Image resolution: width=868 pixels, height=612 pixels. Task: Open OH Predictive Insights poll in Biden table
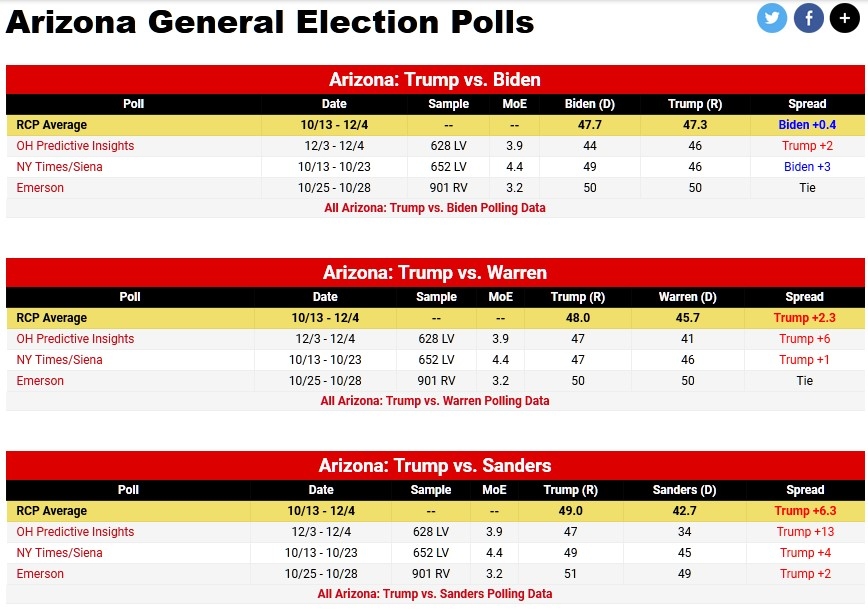click(75, 146)
